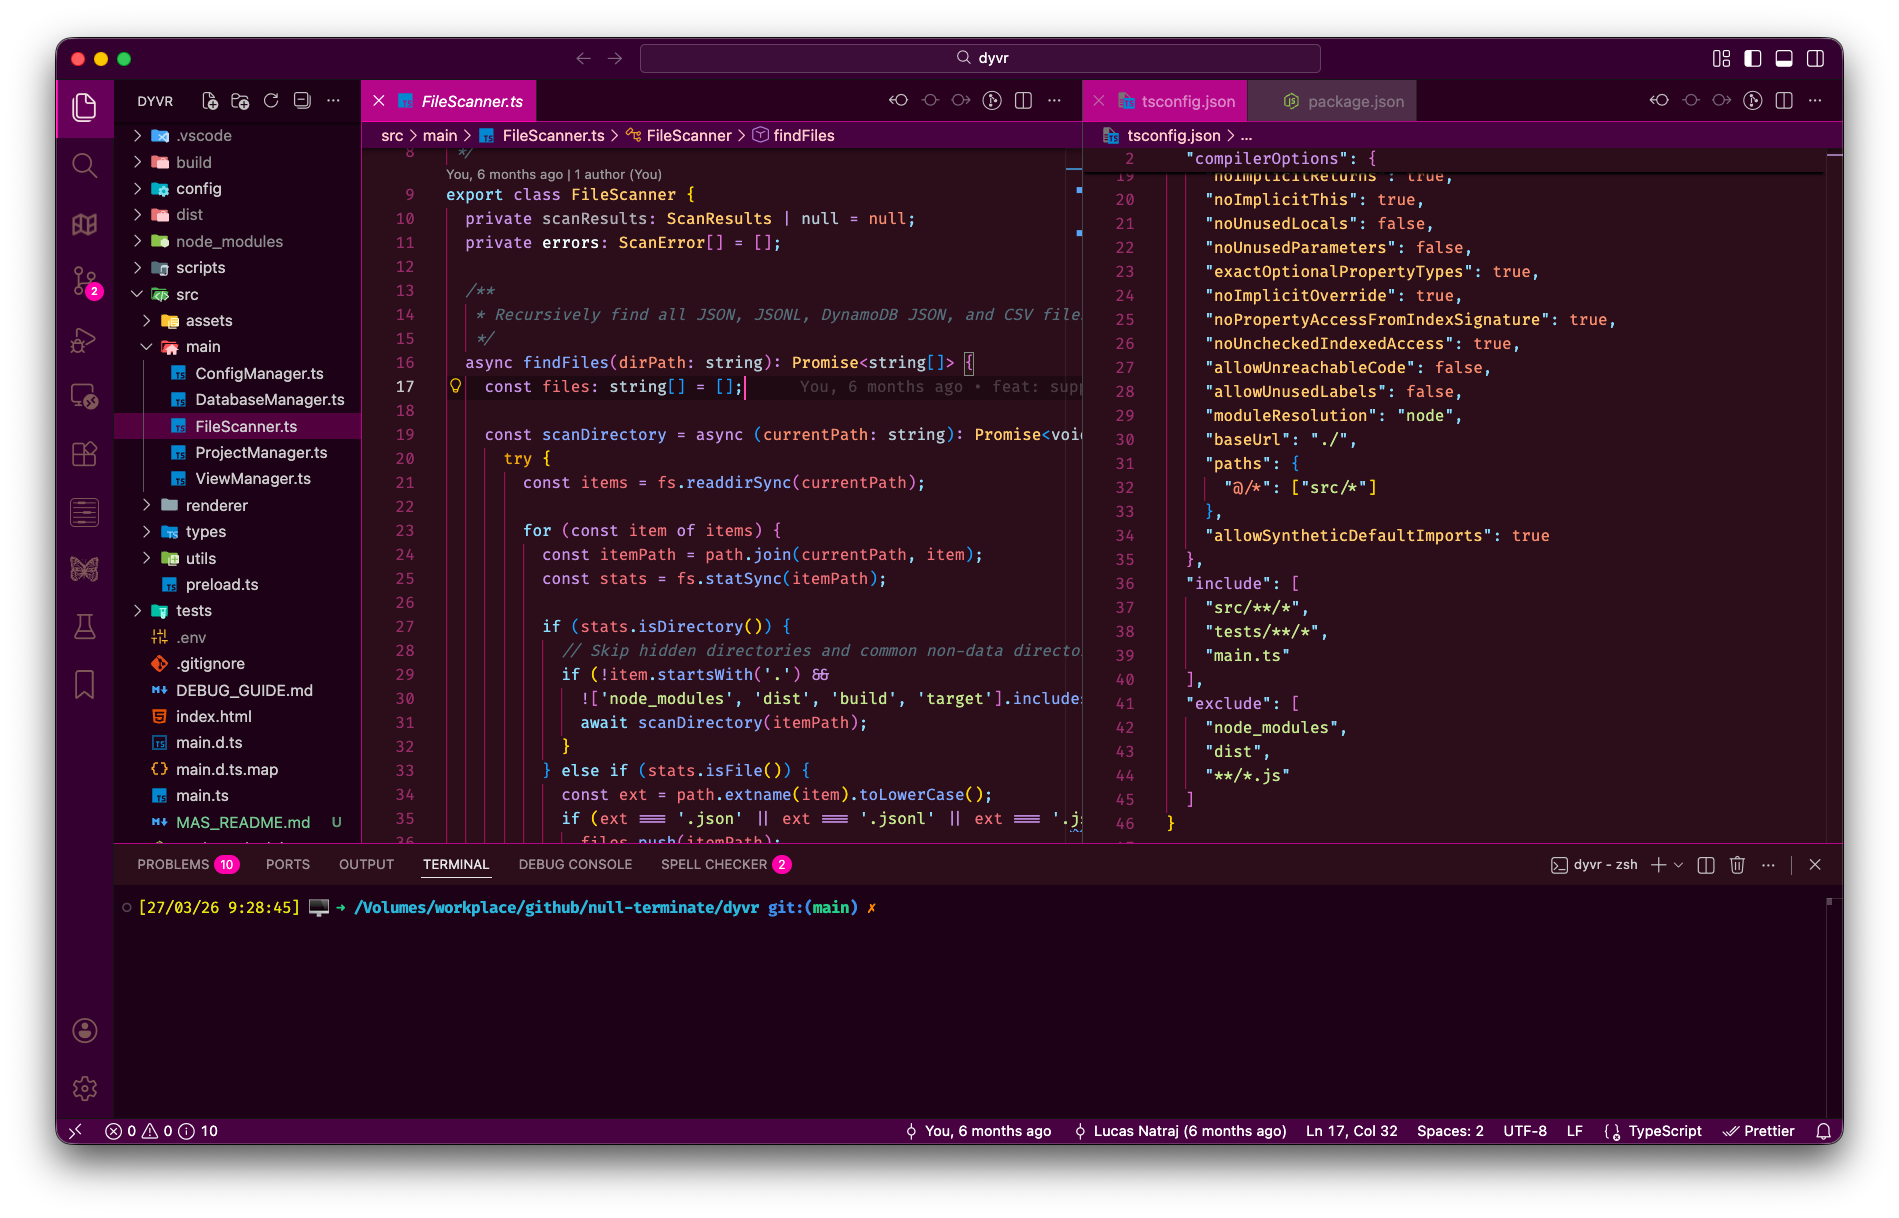Viewport: 1899px width, 1218px height.
Task: Open Source Control view with badge 2
Action: (85, 282)
